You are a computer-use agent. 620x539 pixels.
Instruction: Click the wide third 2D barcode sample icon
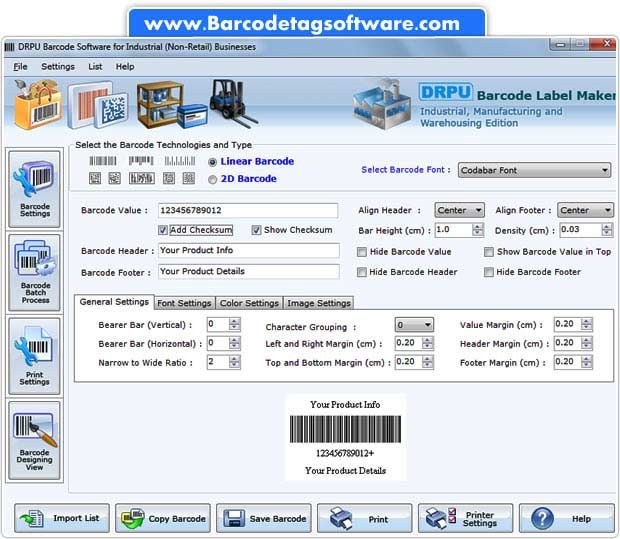click(142, 178)
